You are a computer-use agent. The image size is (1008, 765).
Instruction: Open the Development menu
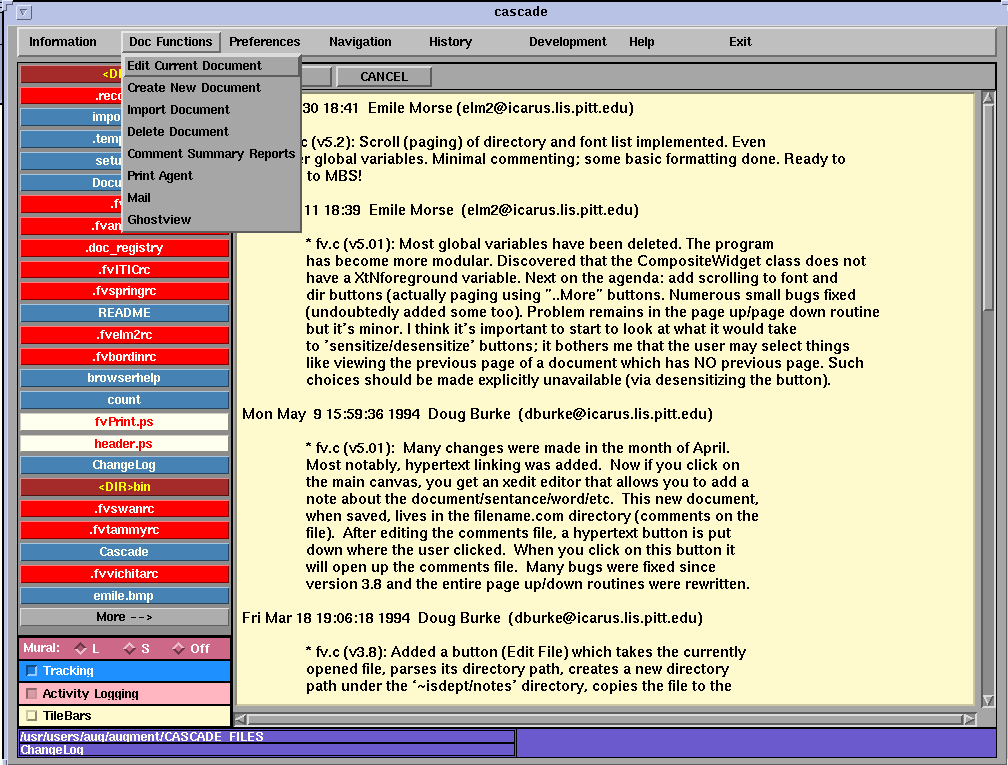point(567,42)
